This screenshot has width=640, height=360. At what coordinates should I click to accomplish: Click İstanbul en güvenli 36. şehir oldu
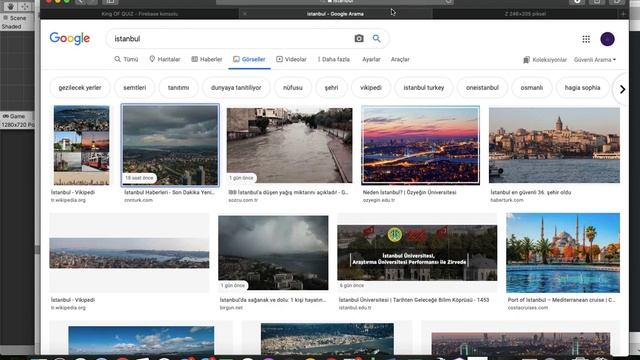point(531,192)
